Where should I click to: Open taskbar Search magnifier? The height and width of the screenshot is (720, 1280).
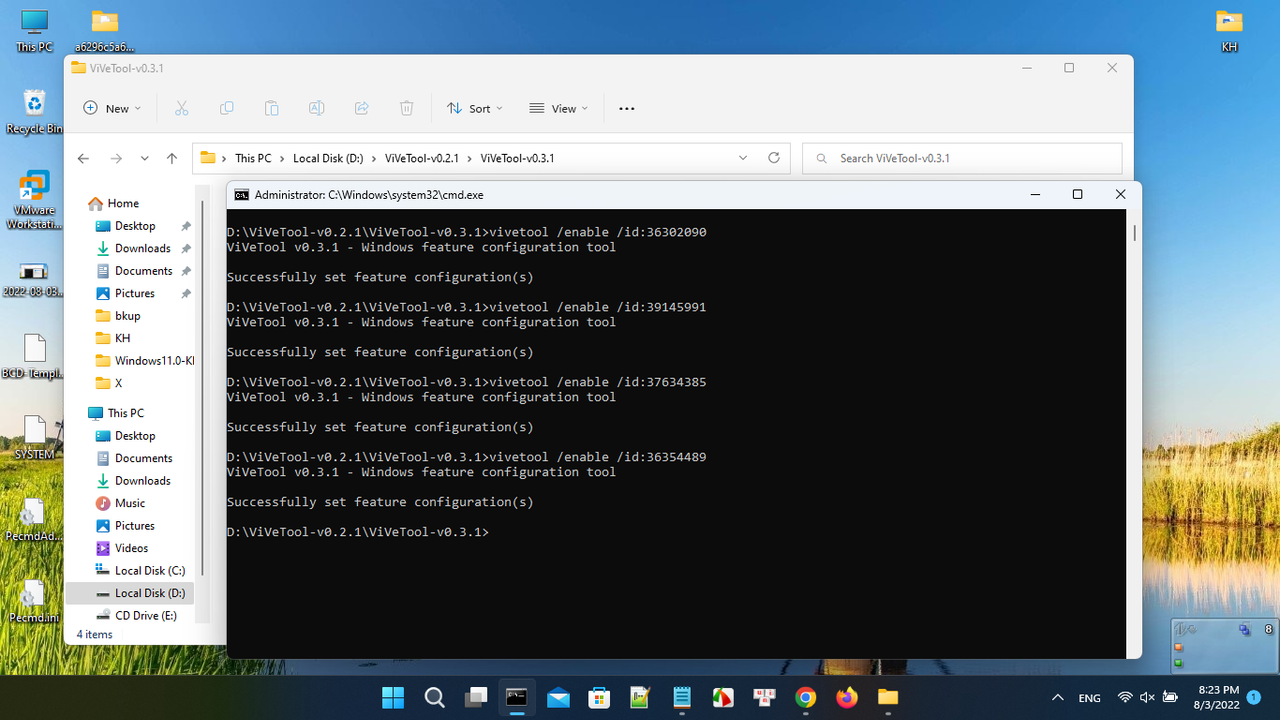[434, 697]
